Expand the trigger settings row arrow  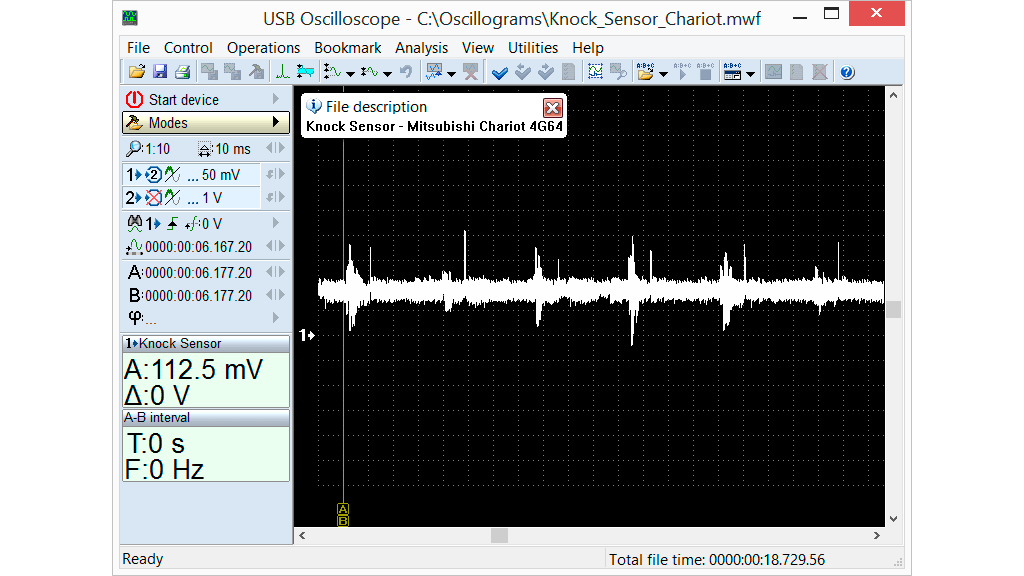coord(276,223)
